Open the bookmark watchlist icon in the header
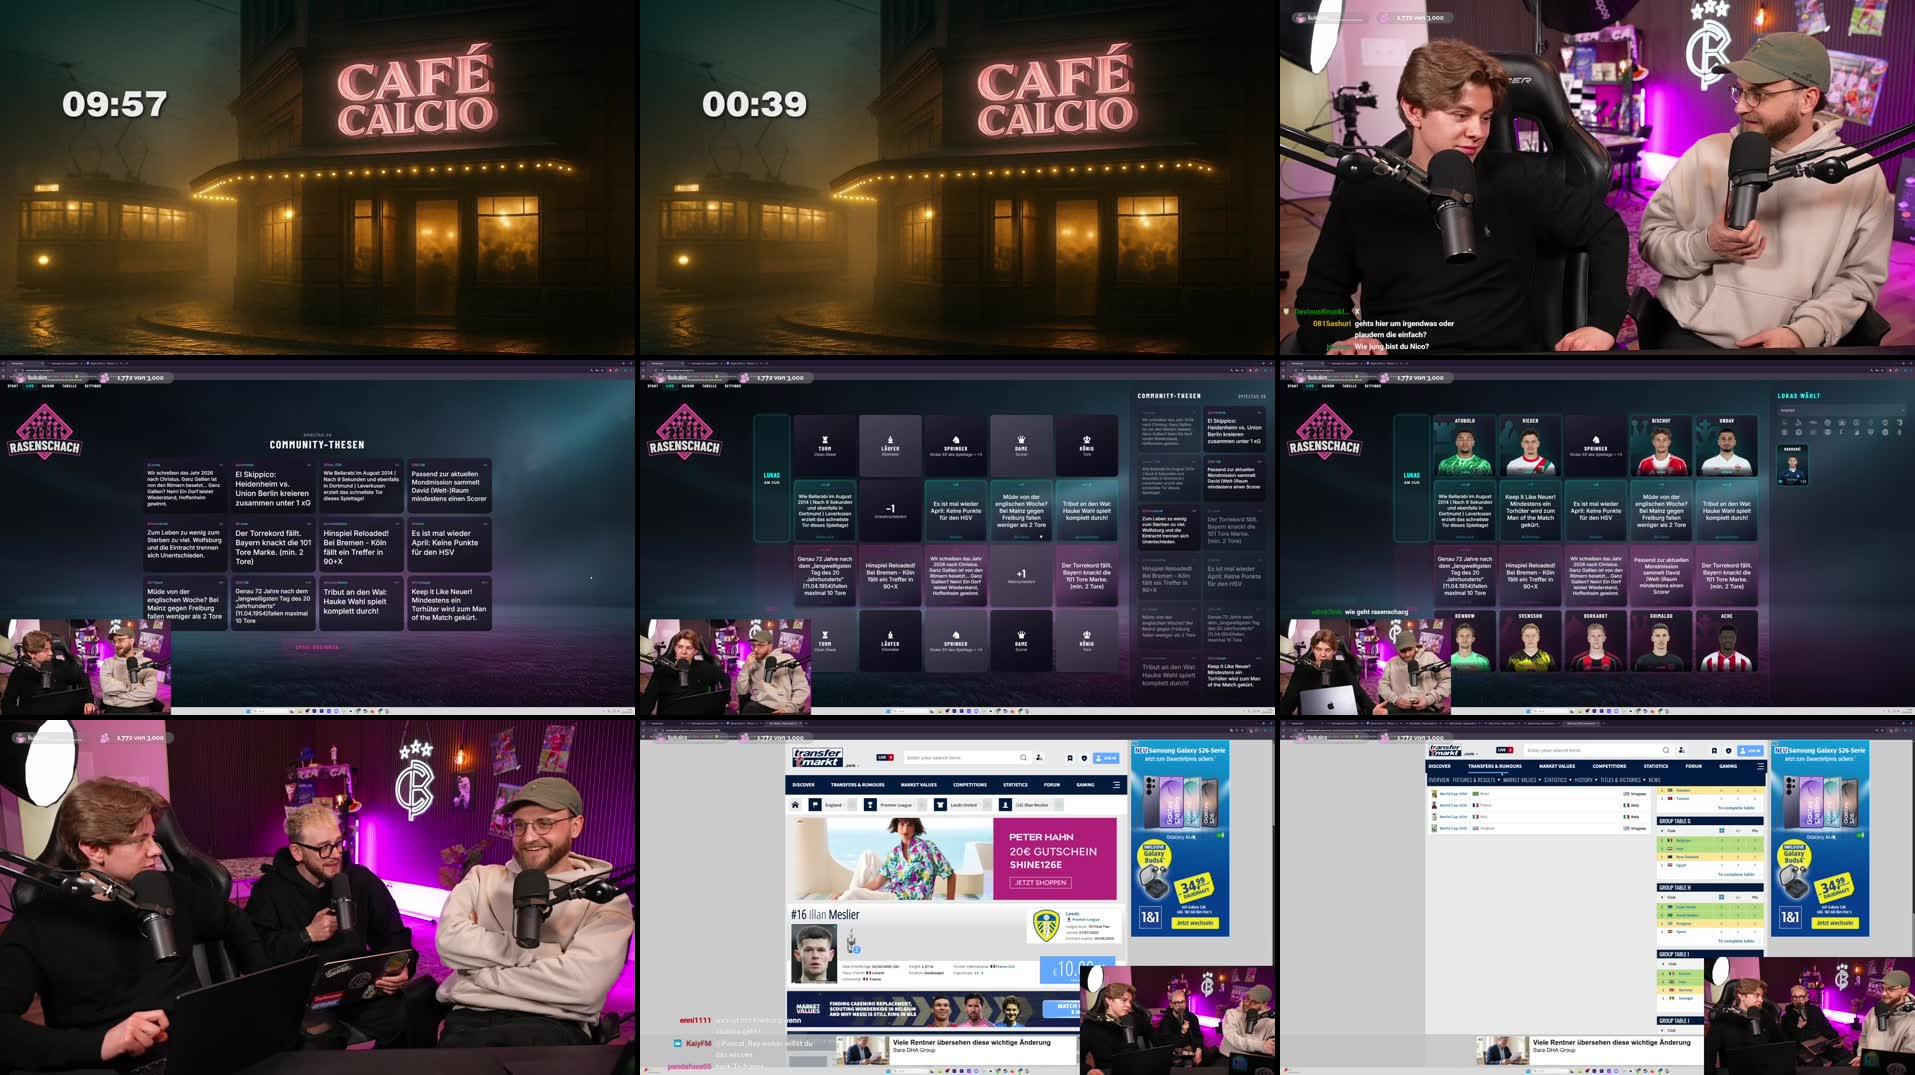Image resolution: width=1915 pixels, height=1075 pixels. click(x=1070, y=758)
